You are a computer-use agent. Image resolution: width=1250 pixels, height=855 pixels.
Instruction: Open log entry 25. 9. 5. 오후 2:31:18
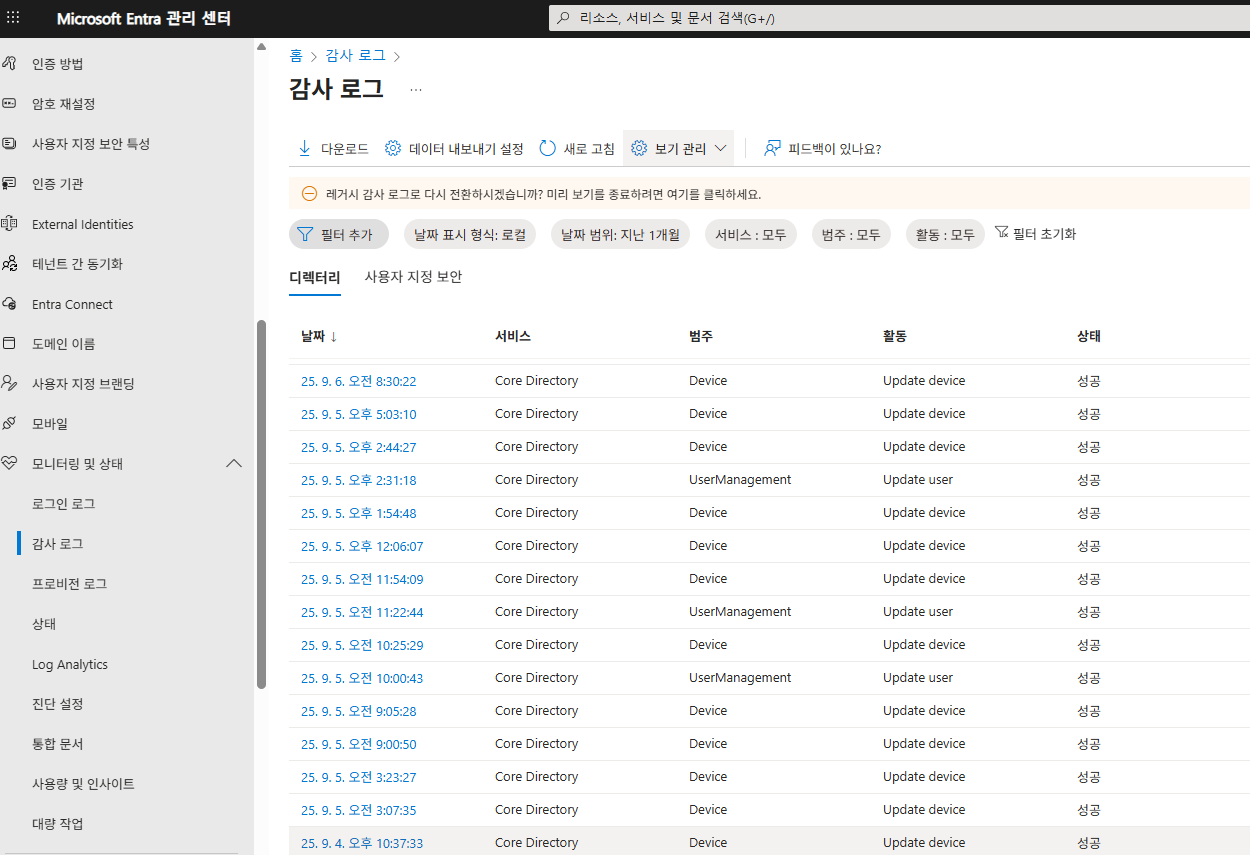pos(358,480)
